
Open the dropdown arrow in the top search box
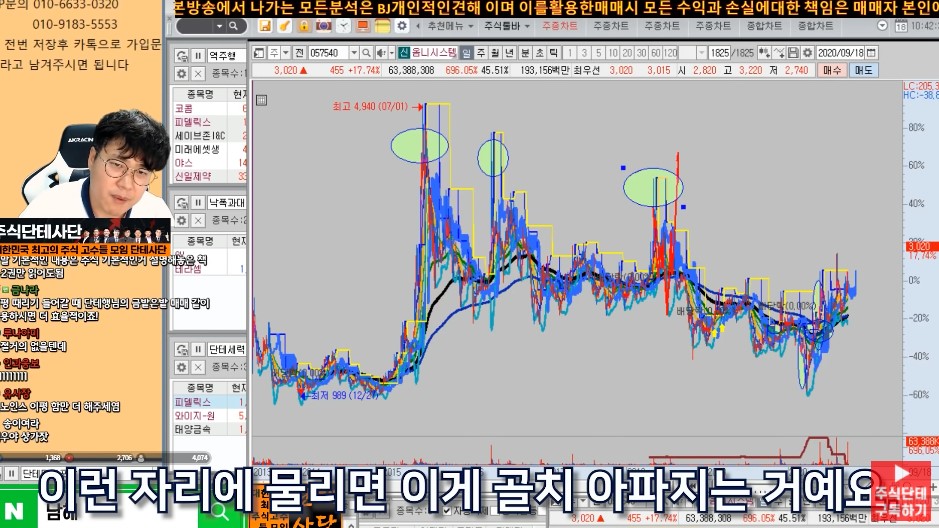pyautogui.click(x=220, y=26)
